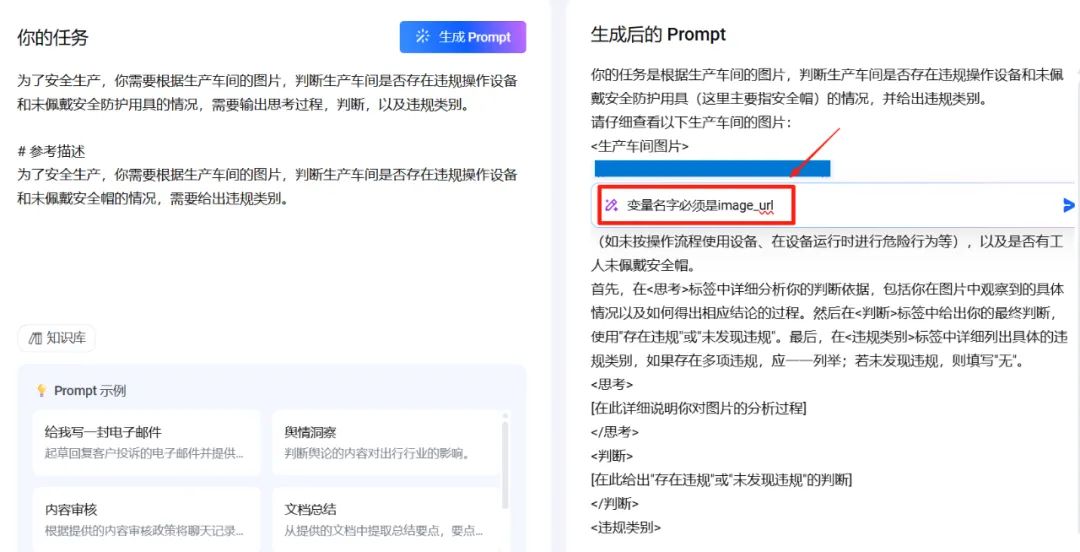Click the opening <判断> tag line

612,456
